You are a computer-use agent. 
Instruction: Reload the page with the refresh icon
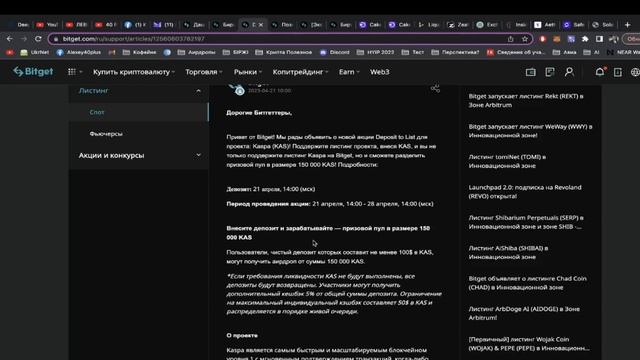(38, 39)
